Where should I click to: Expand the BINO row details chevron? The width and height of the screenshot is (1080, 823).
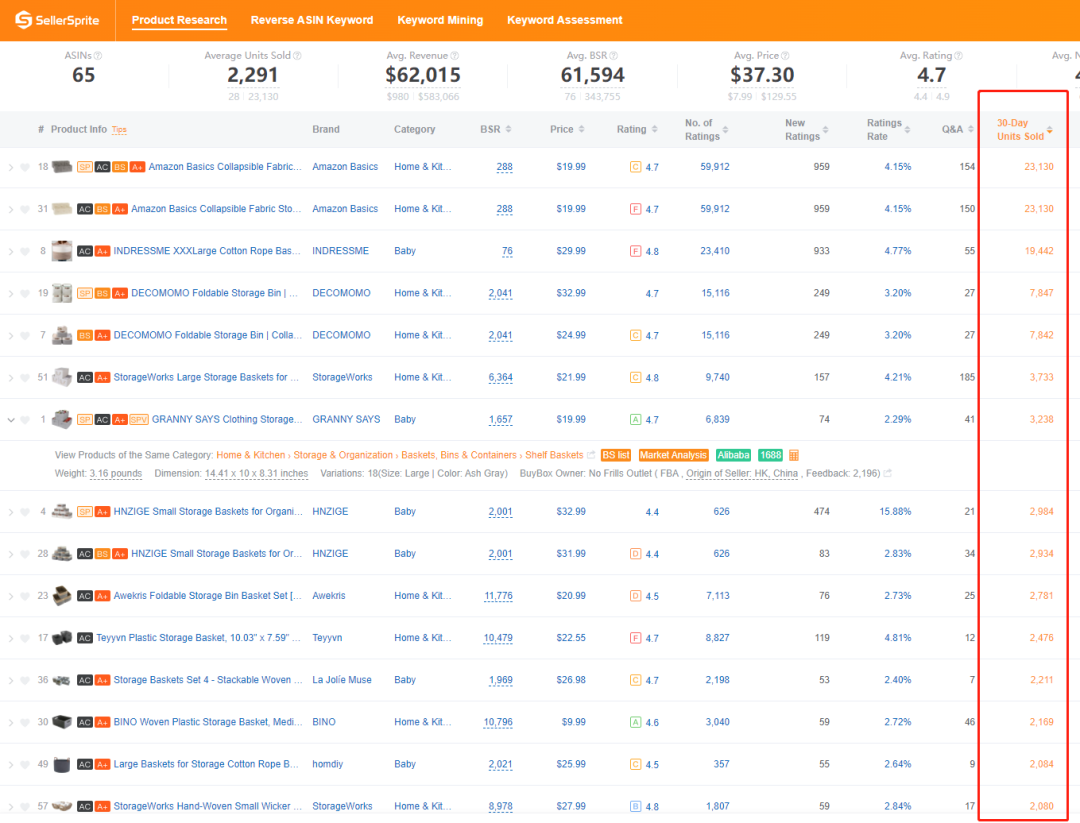[11, 722]
